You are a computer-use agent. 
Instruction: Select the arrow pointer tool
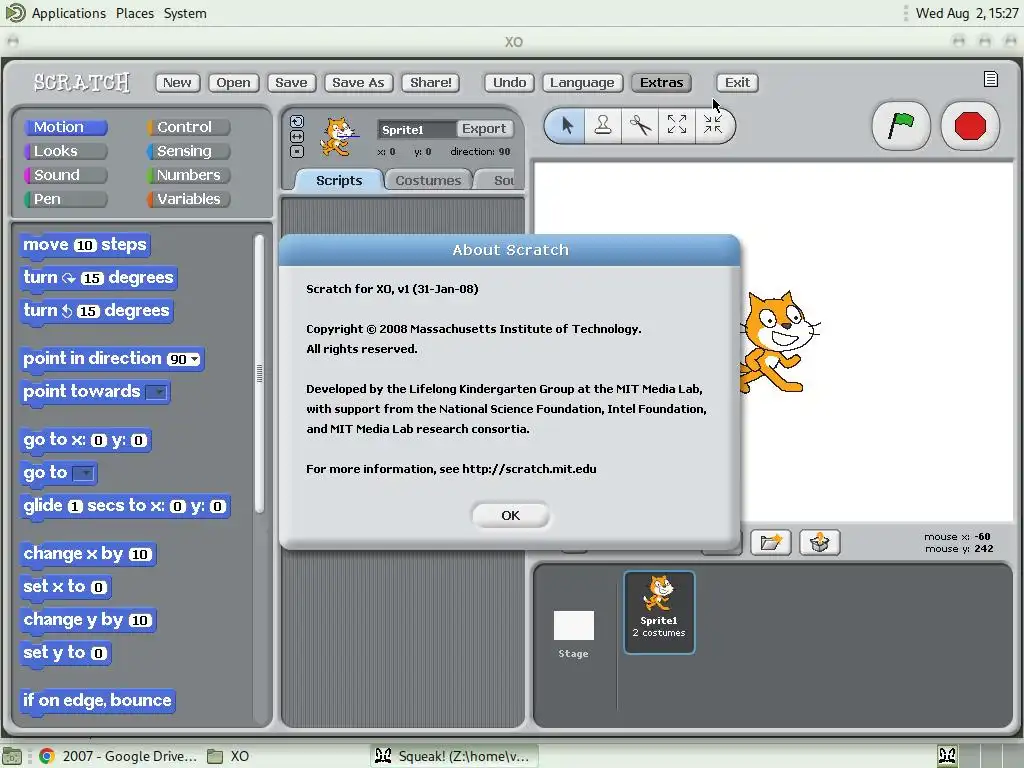566,125
